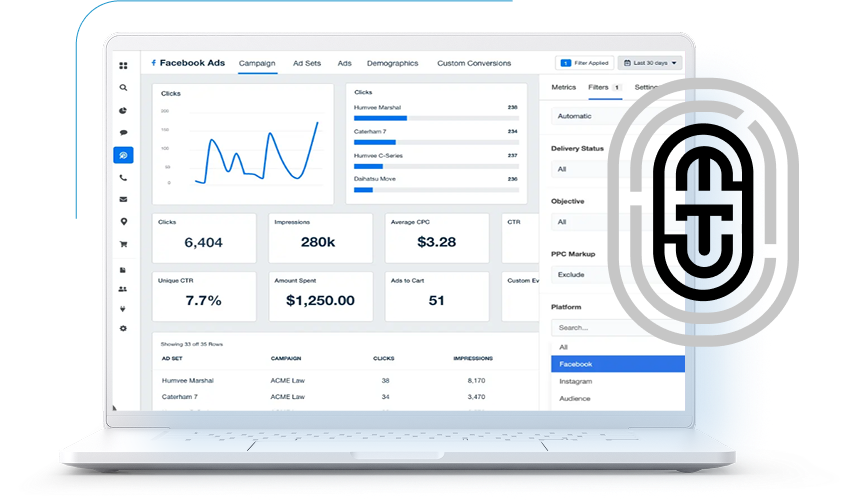Click the 3,470 impressions cell
The image size is (862, 500).
point(476,396)
